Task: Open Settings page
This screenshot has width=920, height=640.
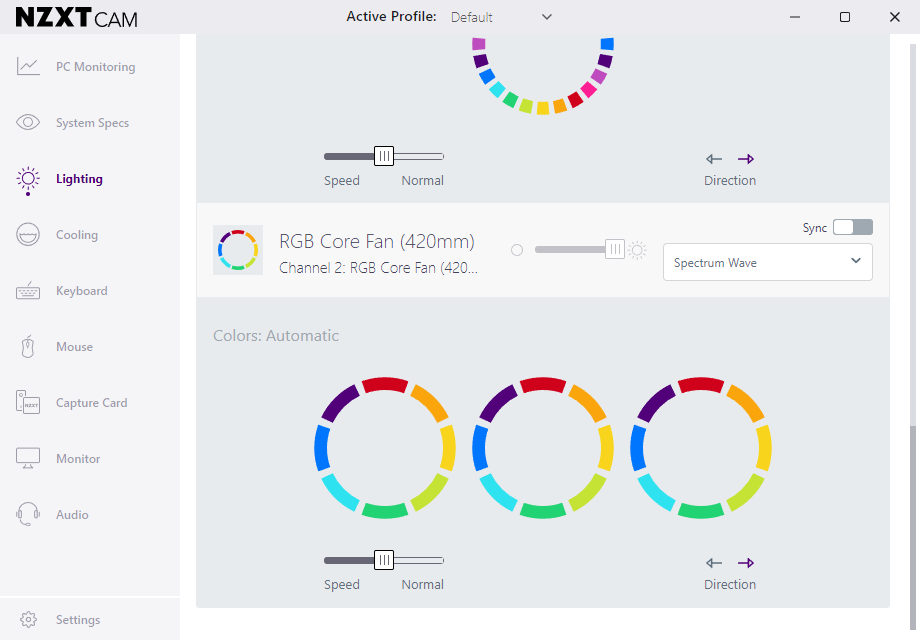Action: (78, 619)
